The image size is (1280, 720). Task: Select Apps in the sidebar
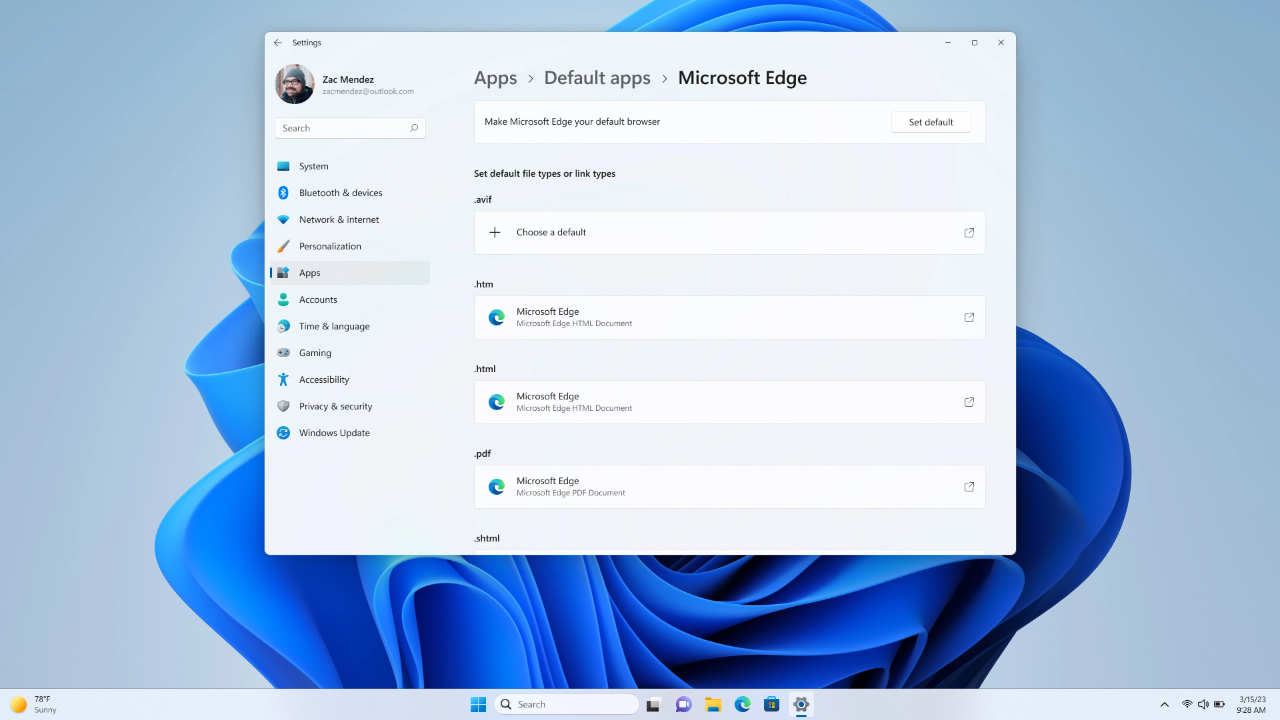[350, 273]
